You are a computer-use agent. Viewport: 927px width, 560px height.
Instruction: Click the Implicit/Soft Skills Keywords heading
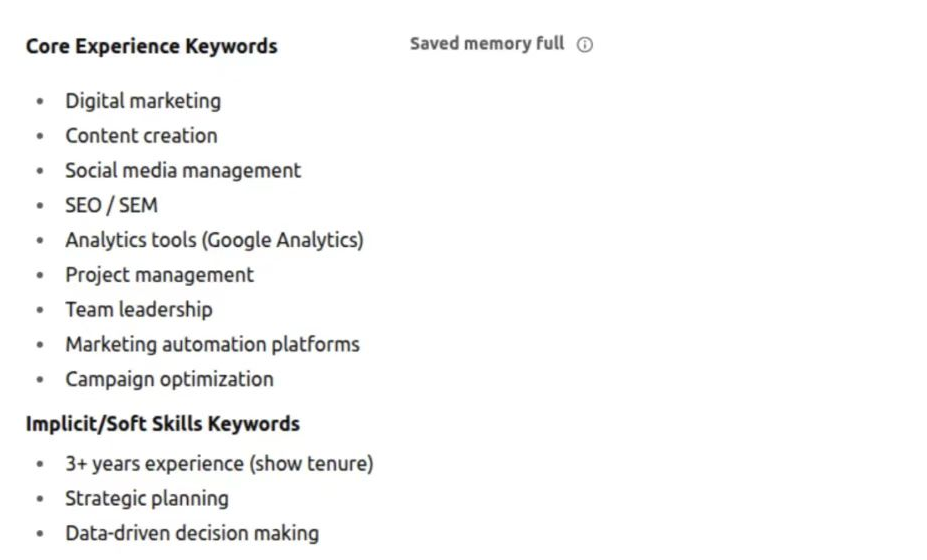click(x=163, y=424)
